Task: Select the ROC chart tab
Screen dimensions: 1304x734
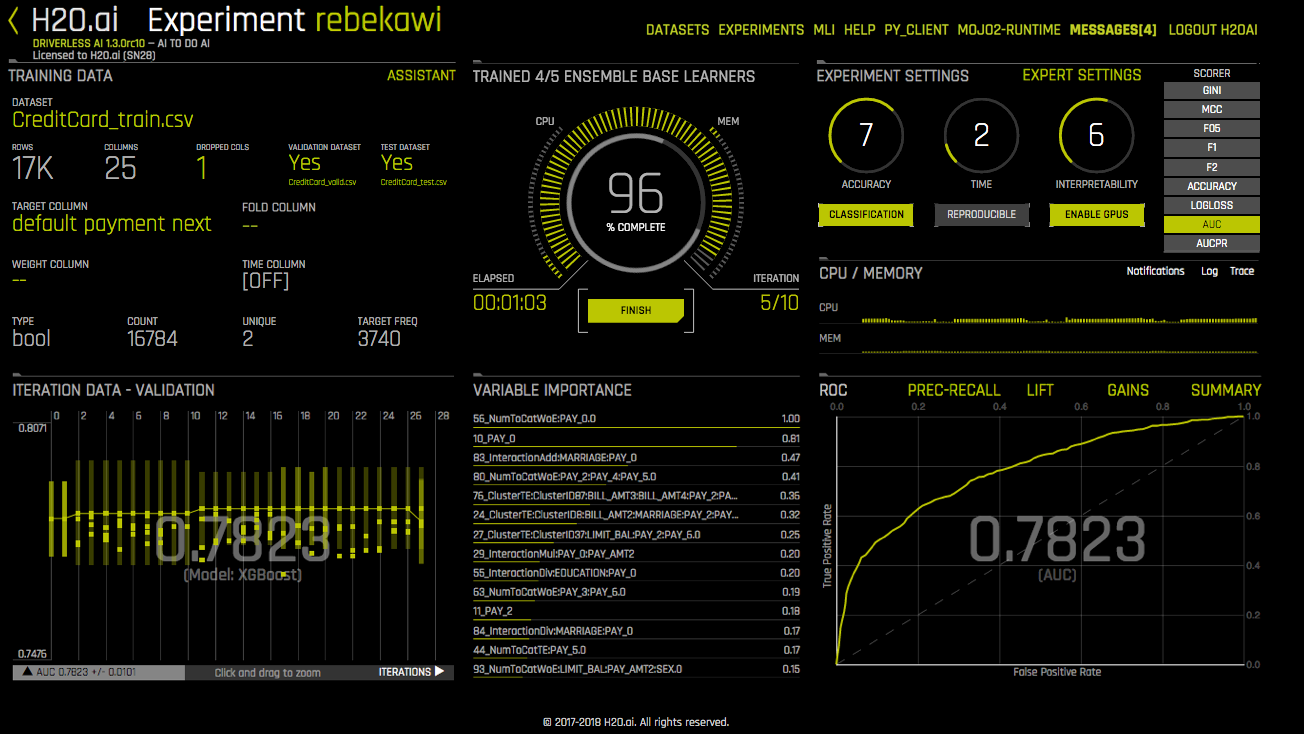Action: click(x=833, y=390)
